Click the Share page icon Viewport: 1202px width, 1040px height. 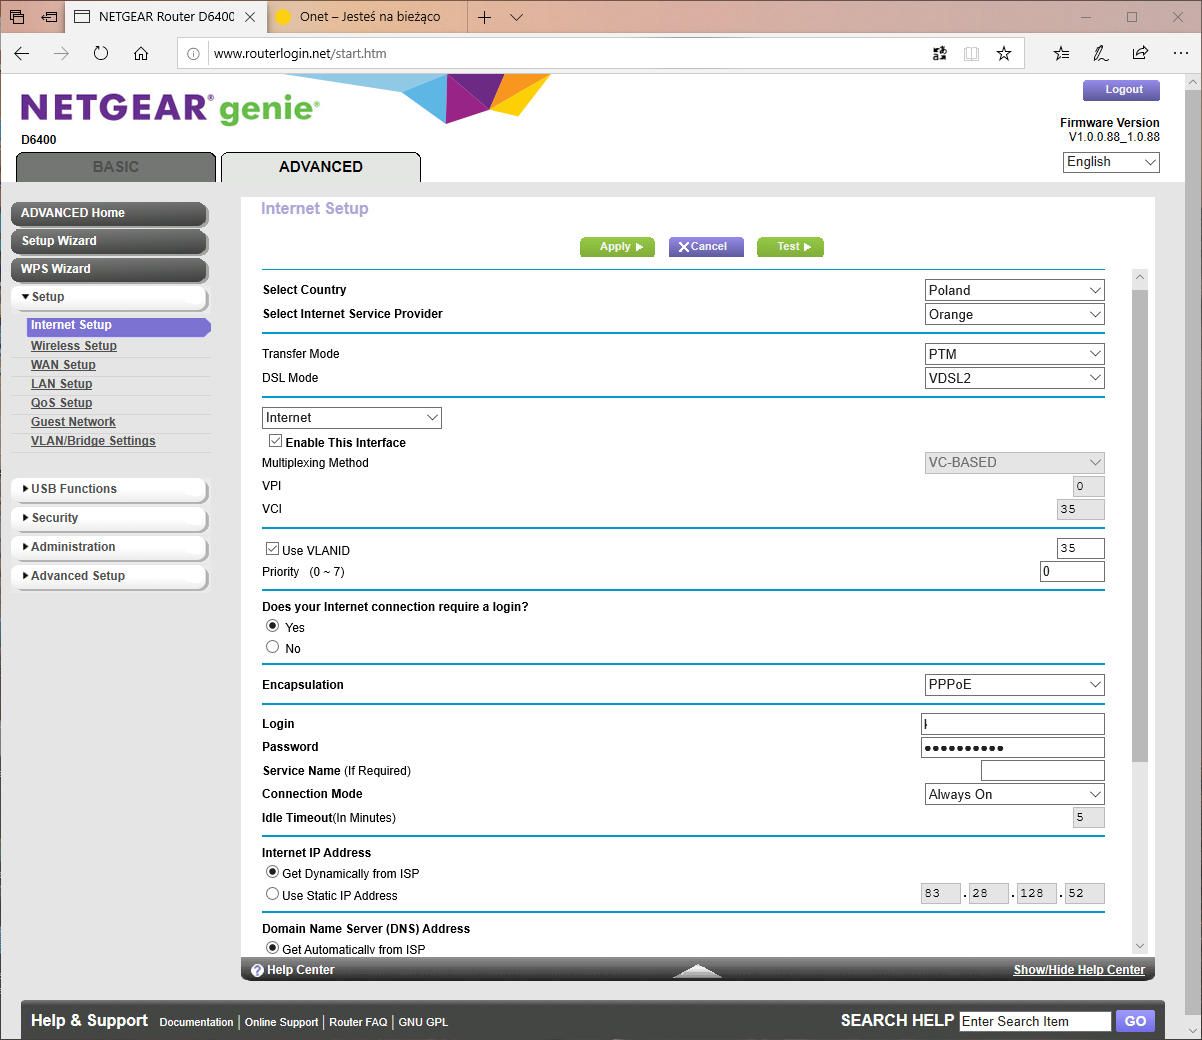point(1139,54)
